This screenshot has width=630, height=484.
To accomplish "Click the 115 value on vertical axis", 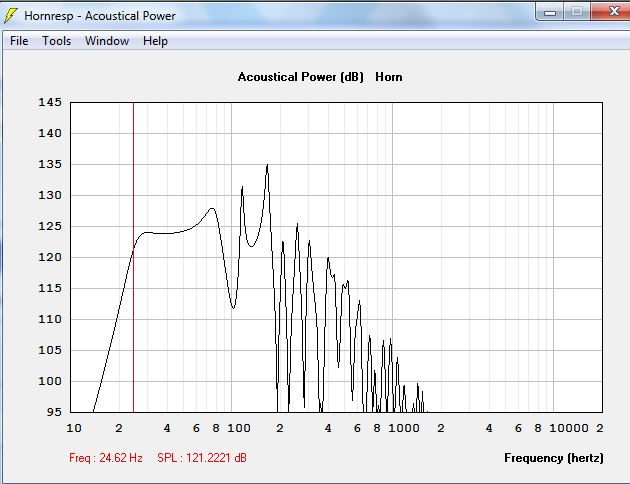I will coord(50,288).
